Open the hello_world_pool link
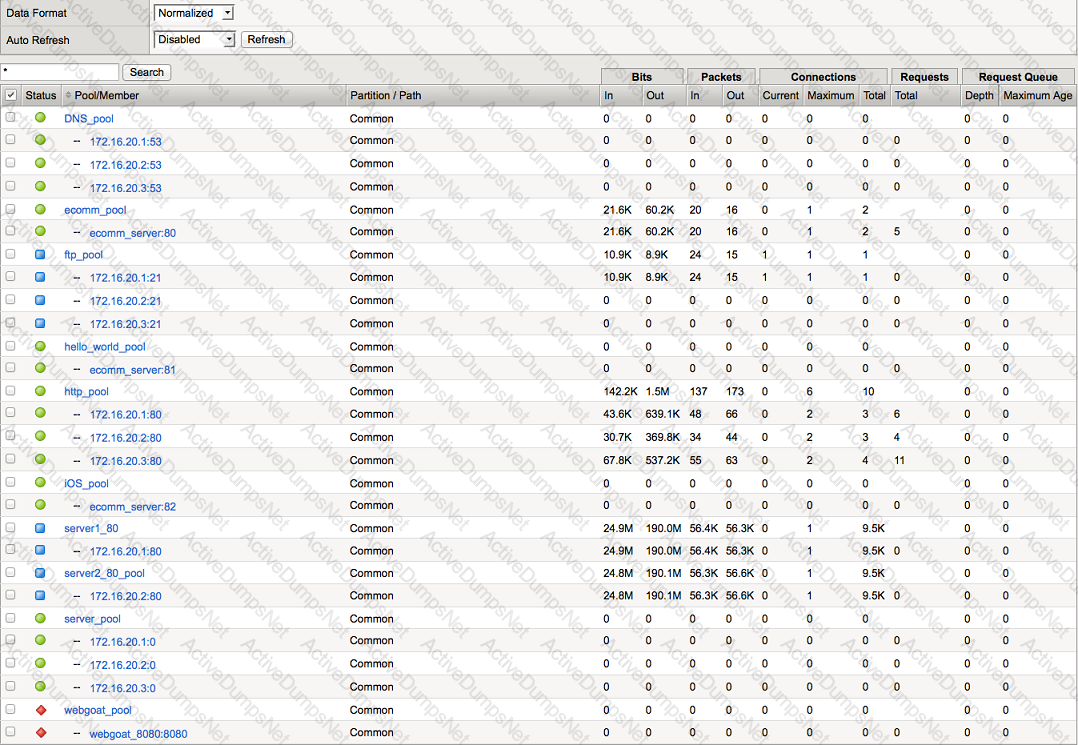The height and width of the screenshot is (745, 1078). pyautogui.click(x=104, y=347)
